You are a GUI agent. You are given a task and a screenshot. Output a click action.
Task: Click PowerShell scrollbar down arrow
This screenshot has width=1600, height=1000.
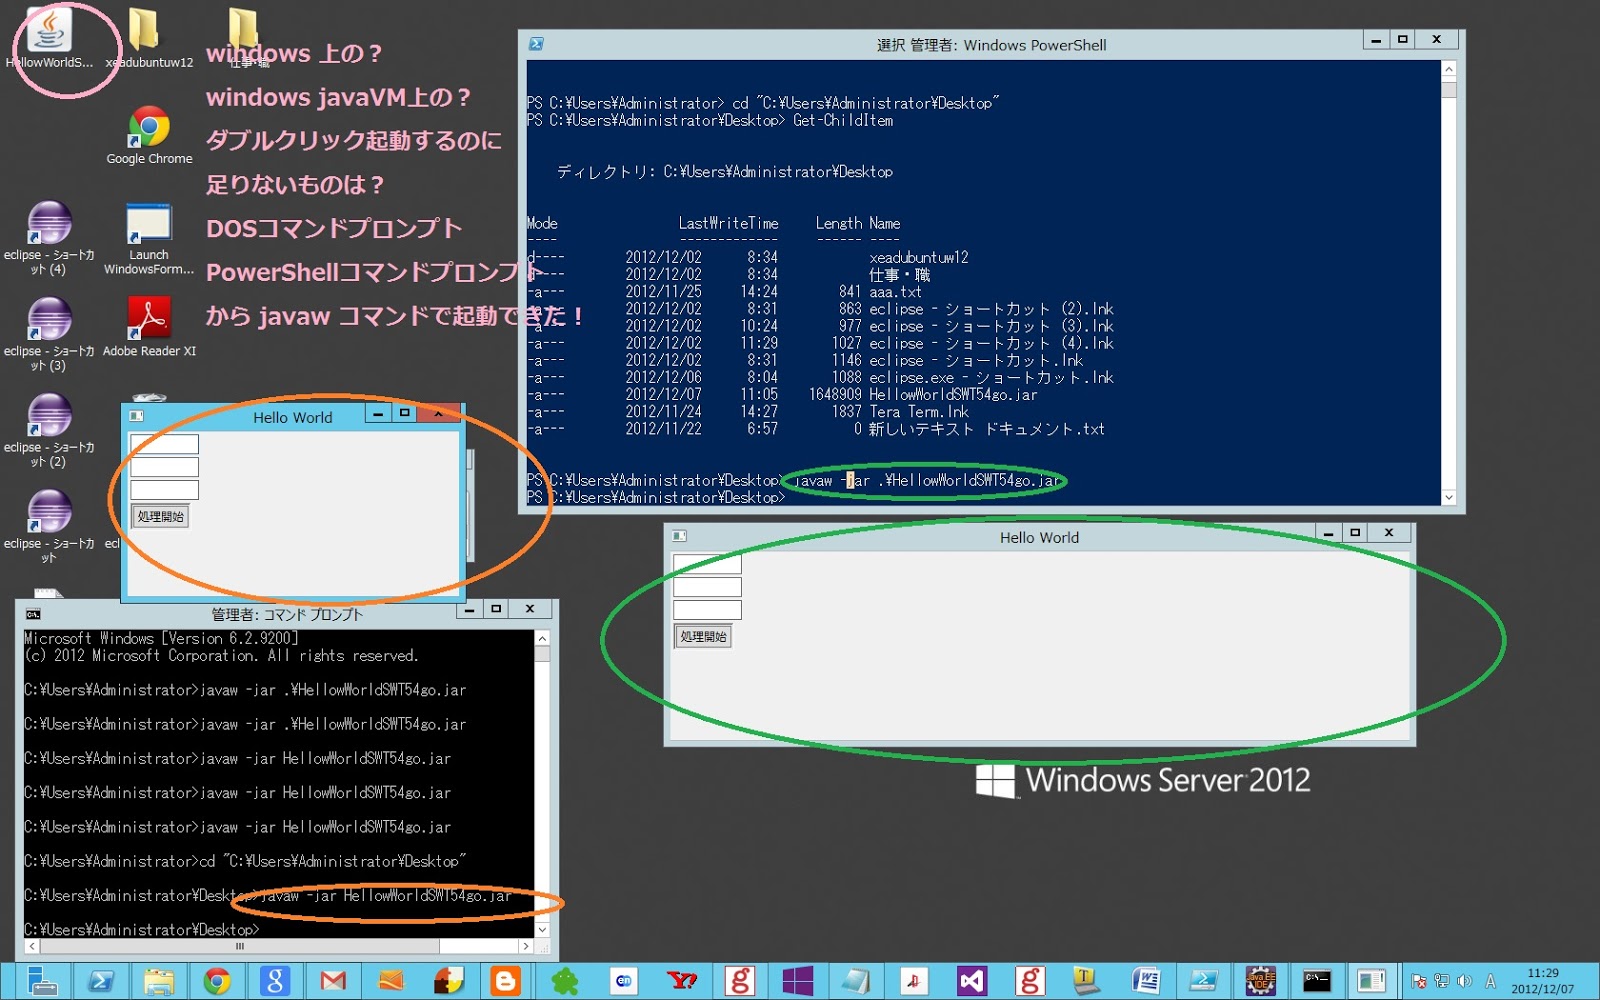coord(1449,497)
